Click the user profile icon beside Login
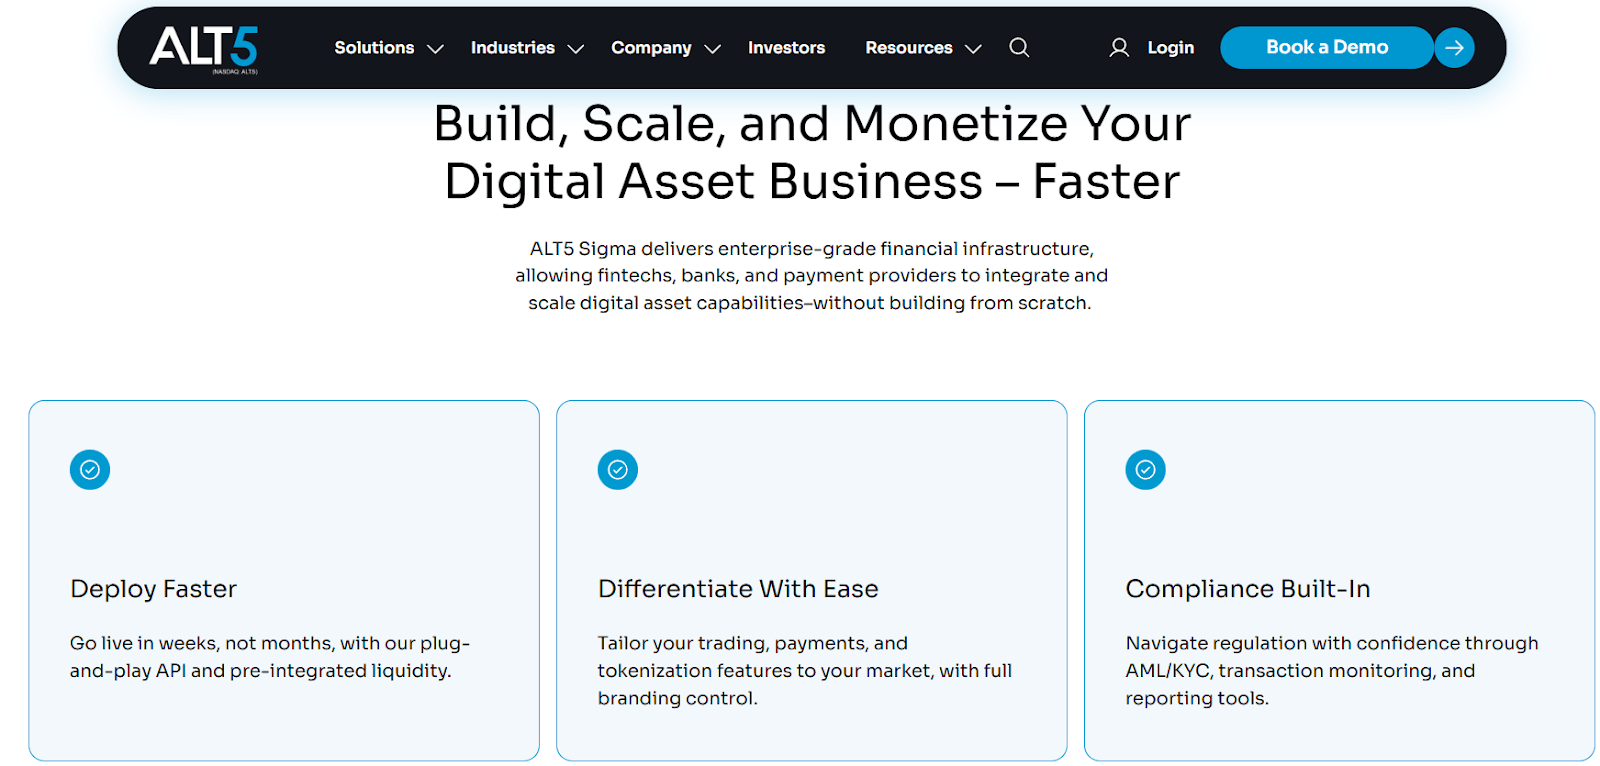The image size is (1600, 766). 1119,48
